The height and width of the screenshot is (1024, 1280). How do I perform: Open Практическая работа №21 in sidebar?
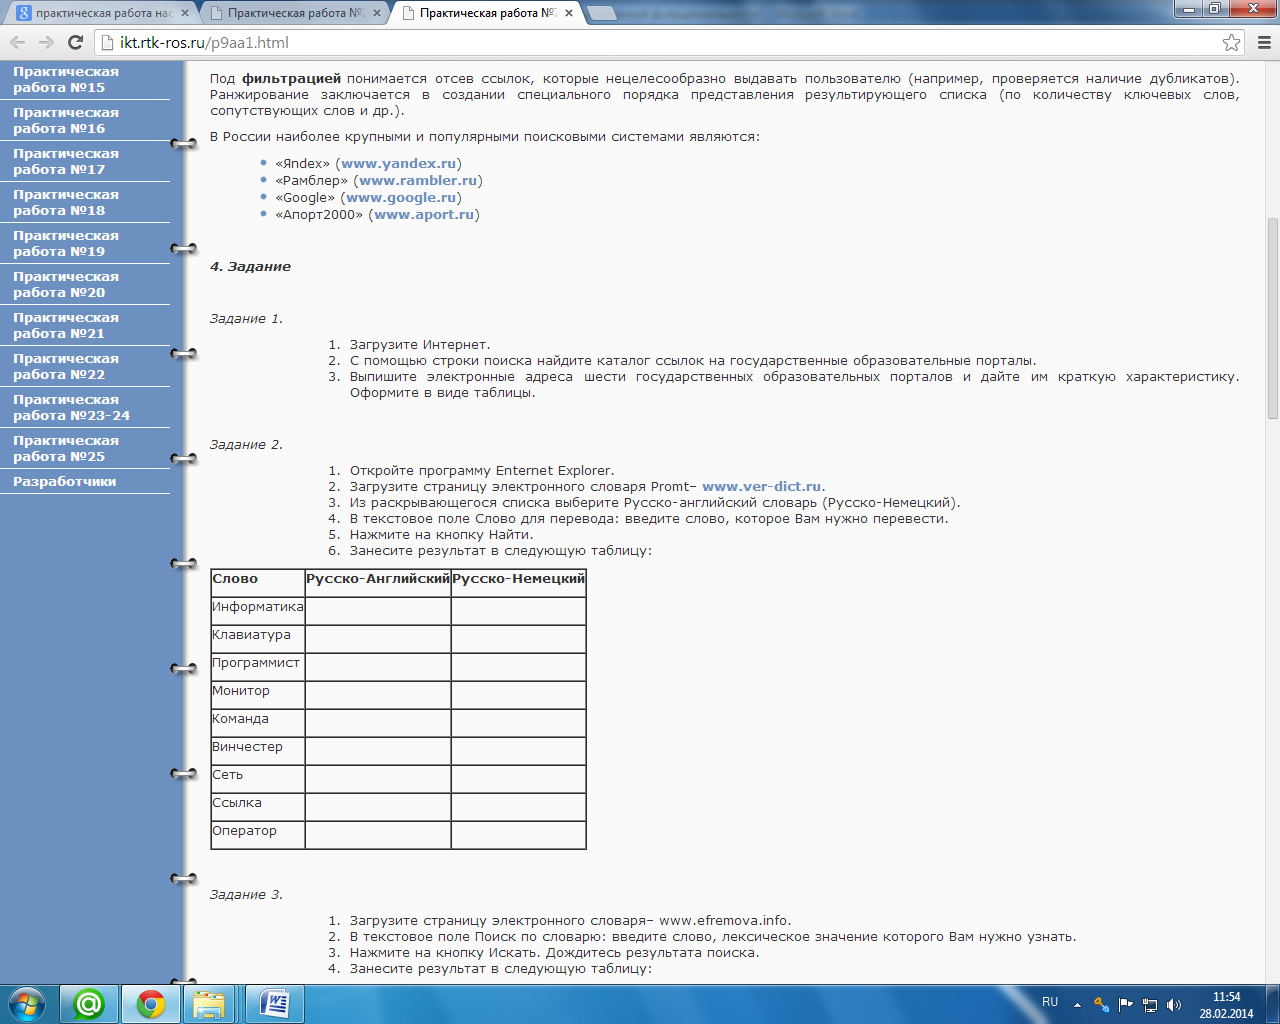tap(66, 326)
